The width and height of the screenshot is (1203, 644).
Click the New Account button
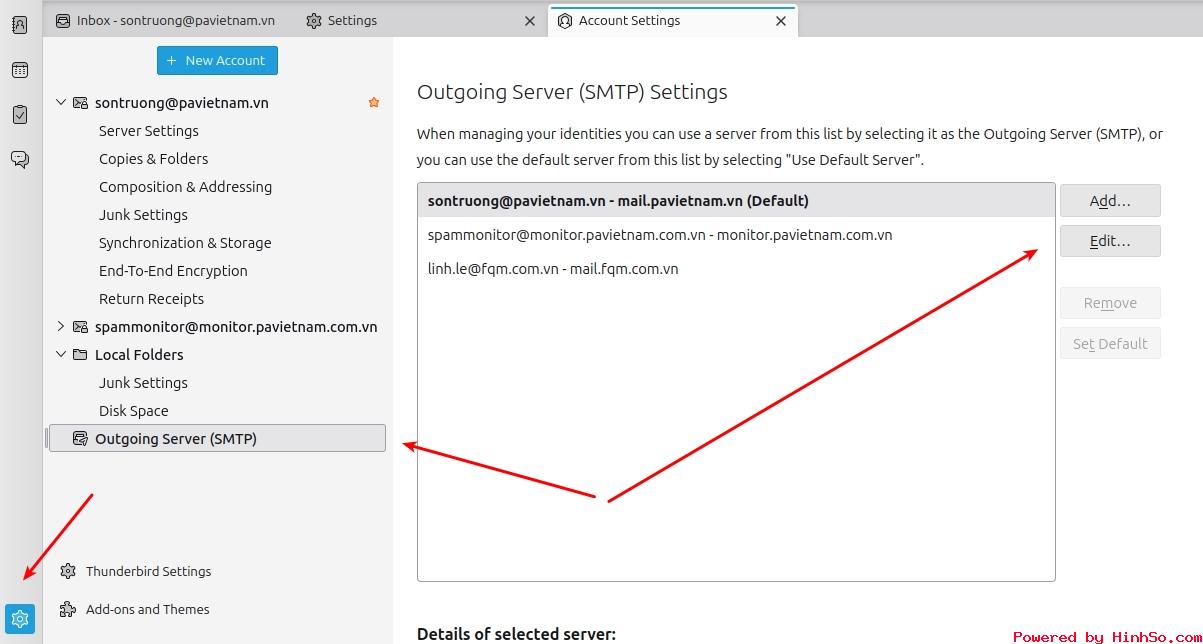tap(217, 60)
